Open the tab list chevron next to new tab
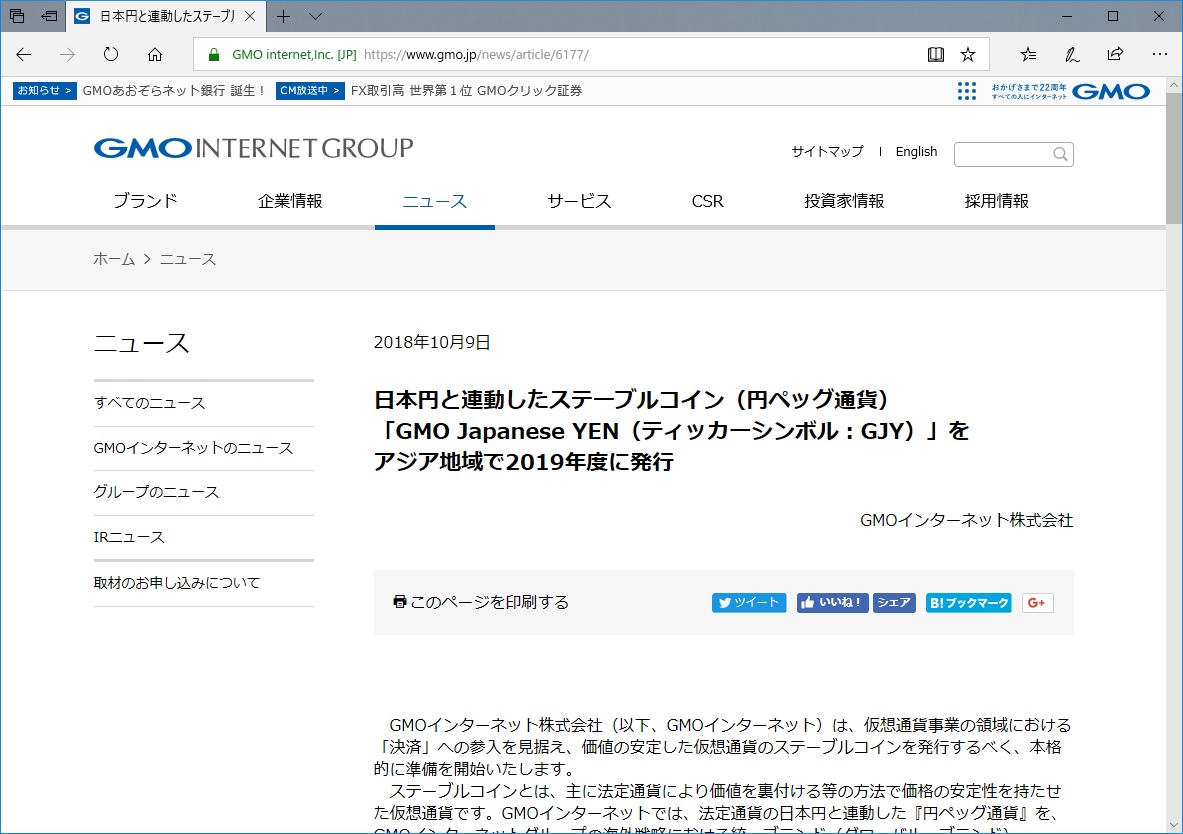This screenshot has height=834, width=1183. (315, 16)
